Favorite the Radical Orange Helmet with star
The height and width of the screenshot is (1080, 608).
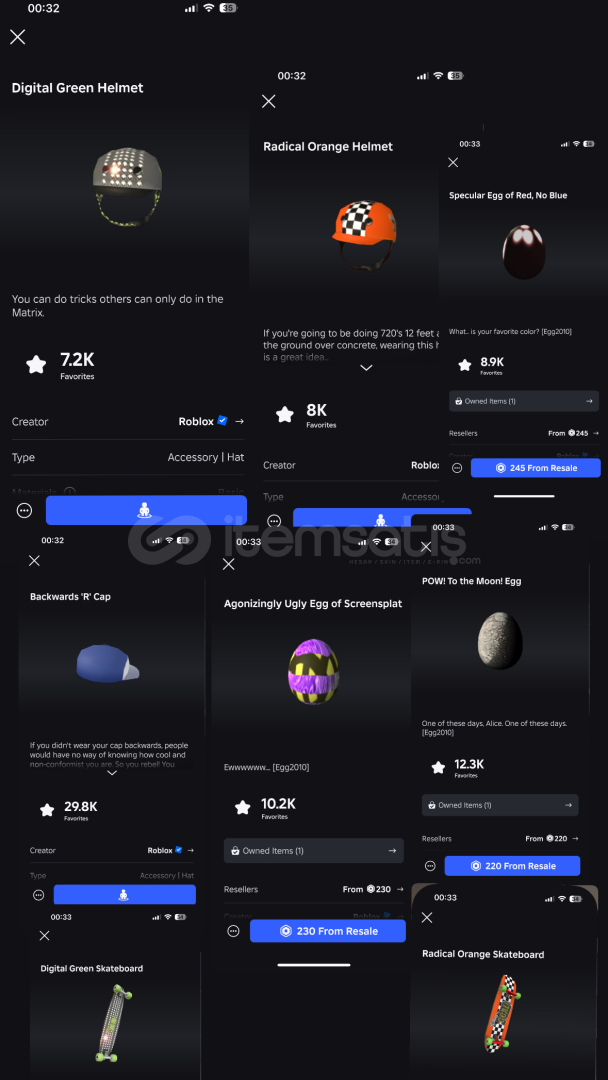pyautogui.click(x=284, y=414)
